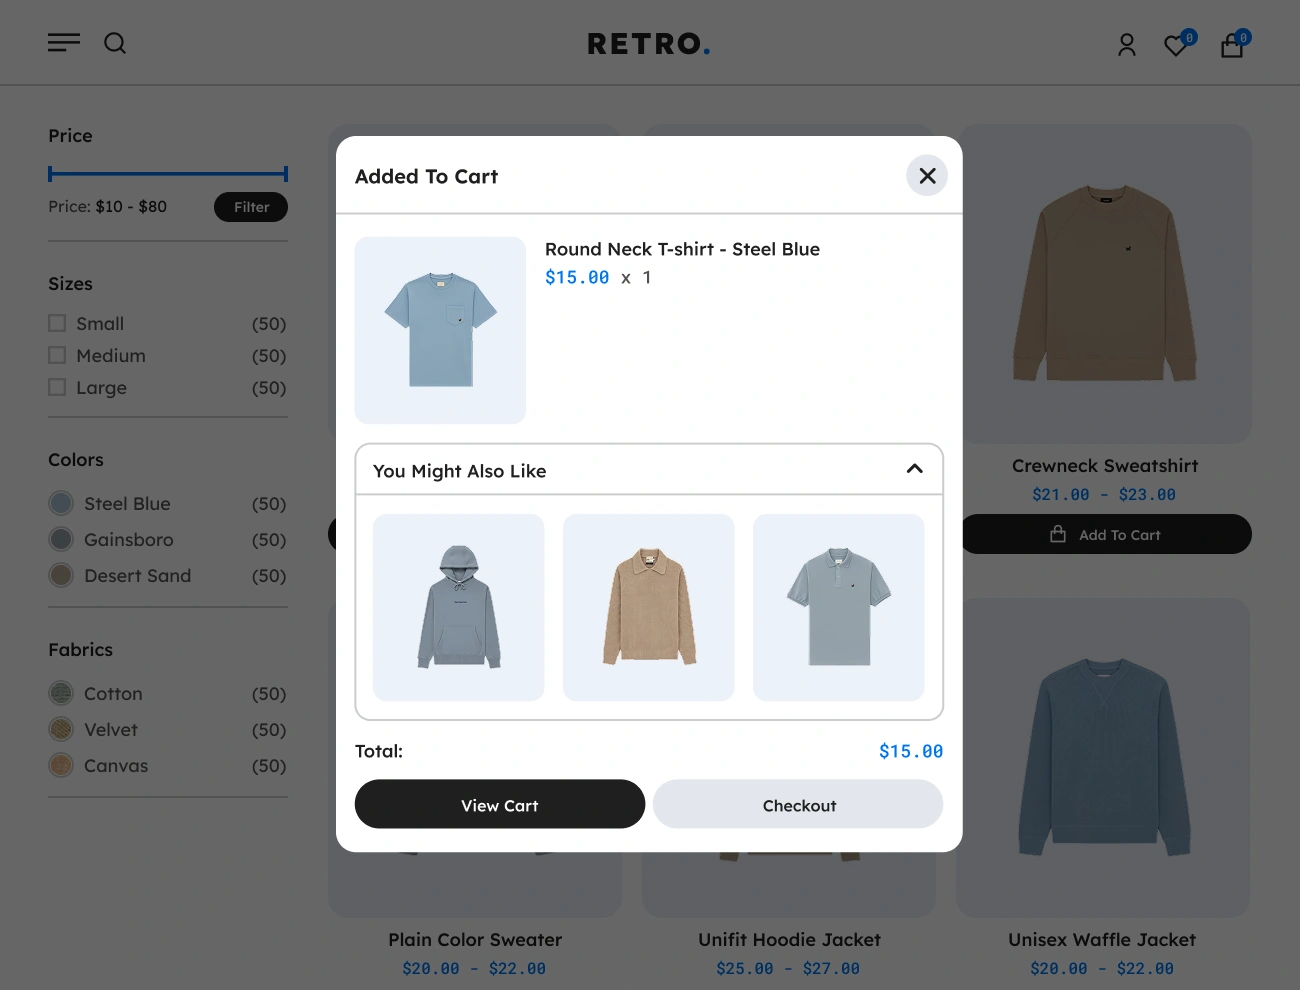Open the Unisex Waffle Jacket product image
1300x990 pixels.
[x=1103, y=758]
